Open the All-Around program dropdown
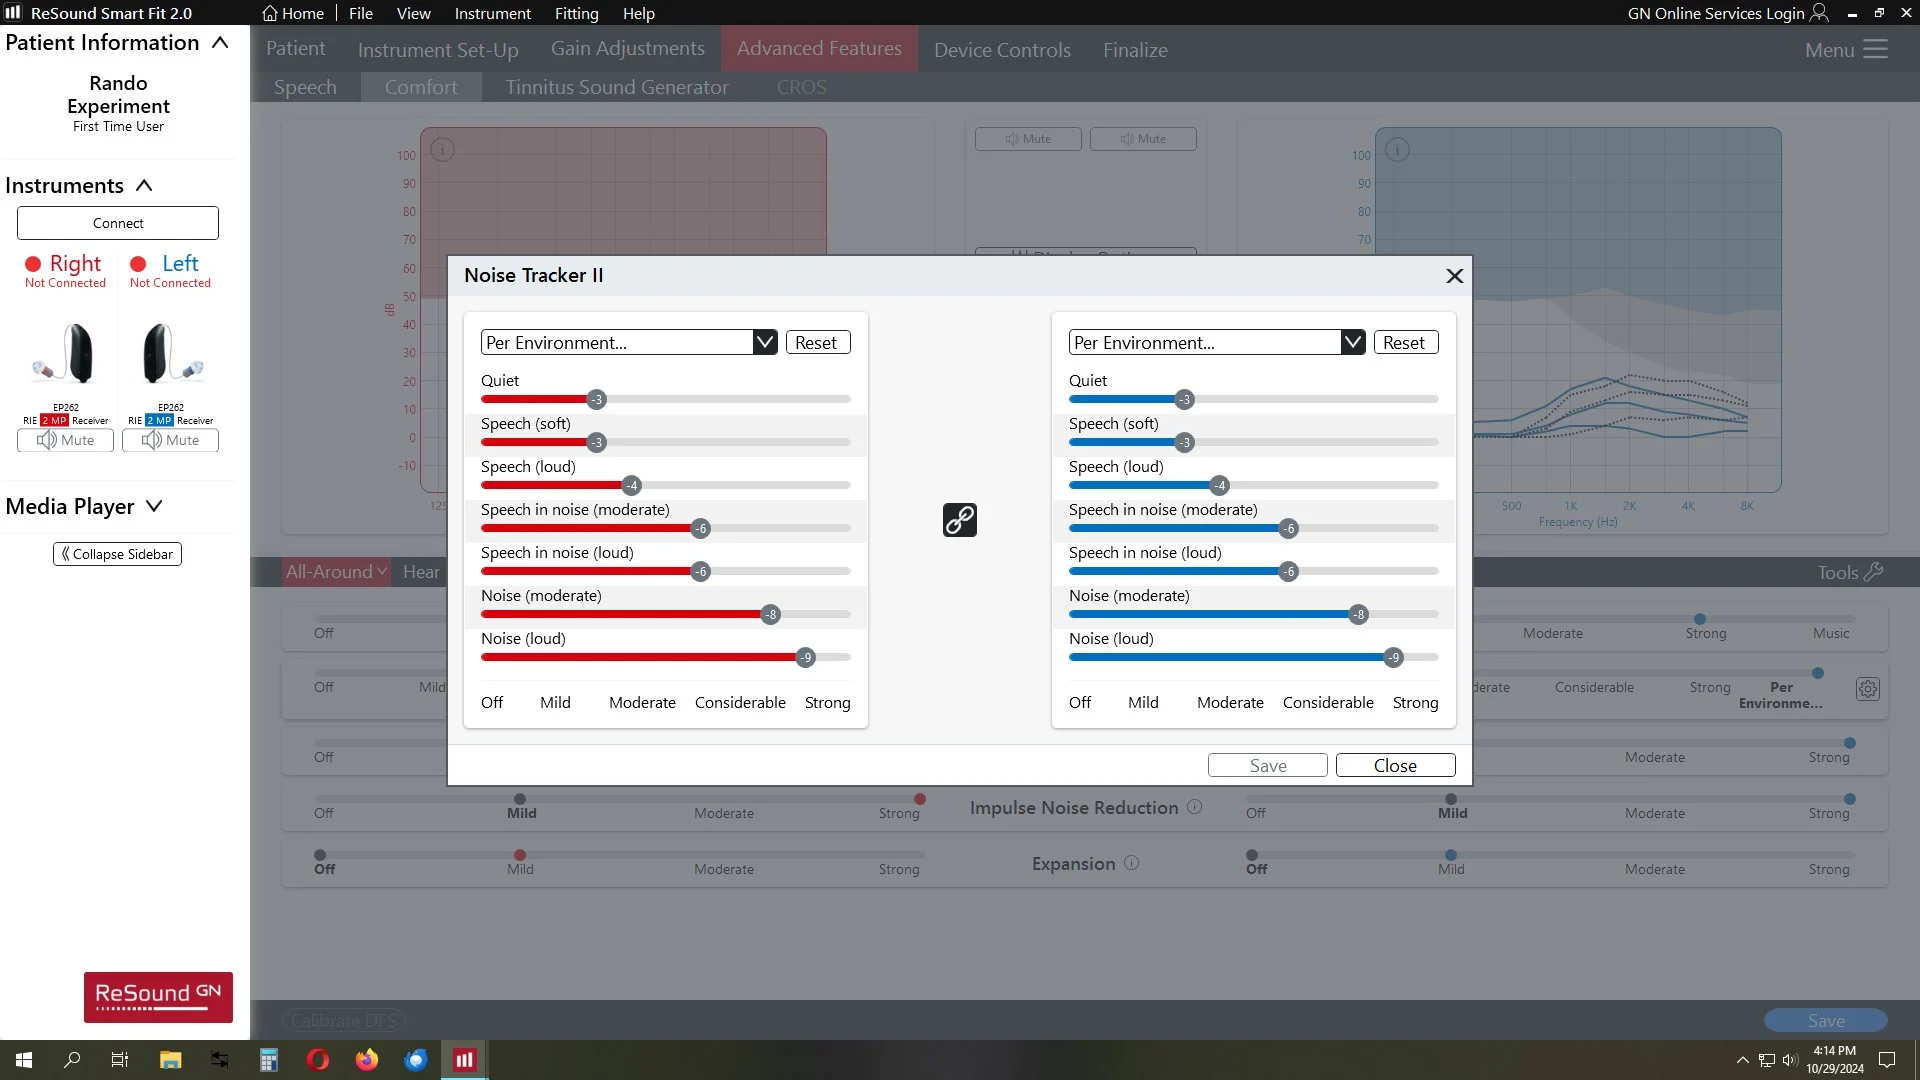 pyautogui.click(x=336, y=571)
